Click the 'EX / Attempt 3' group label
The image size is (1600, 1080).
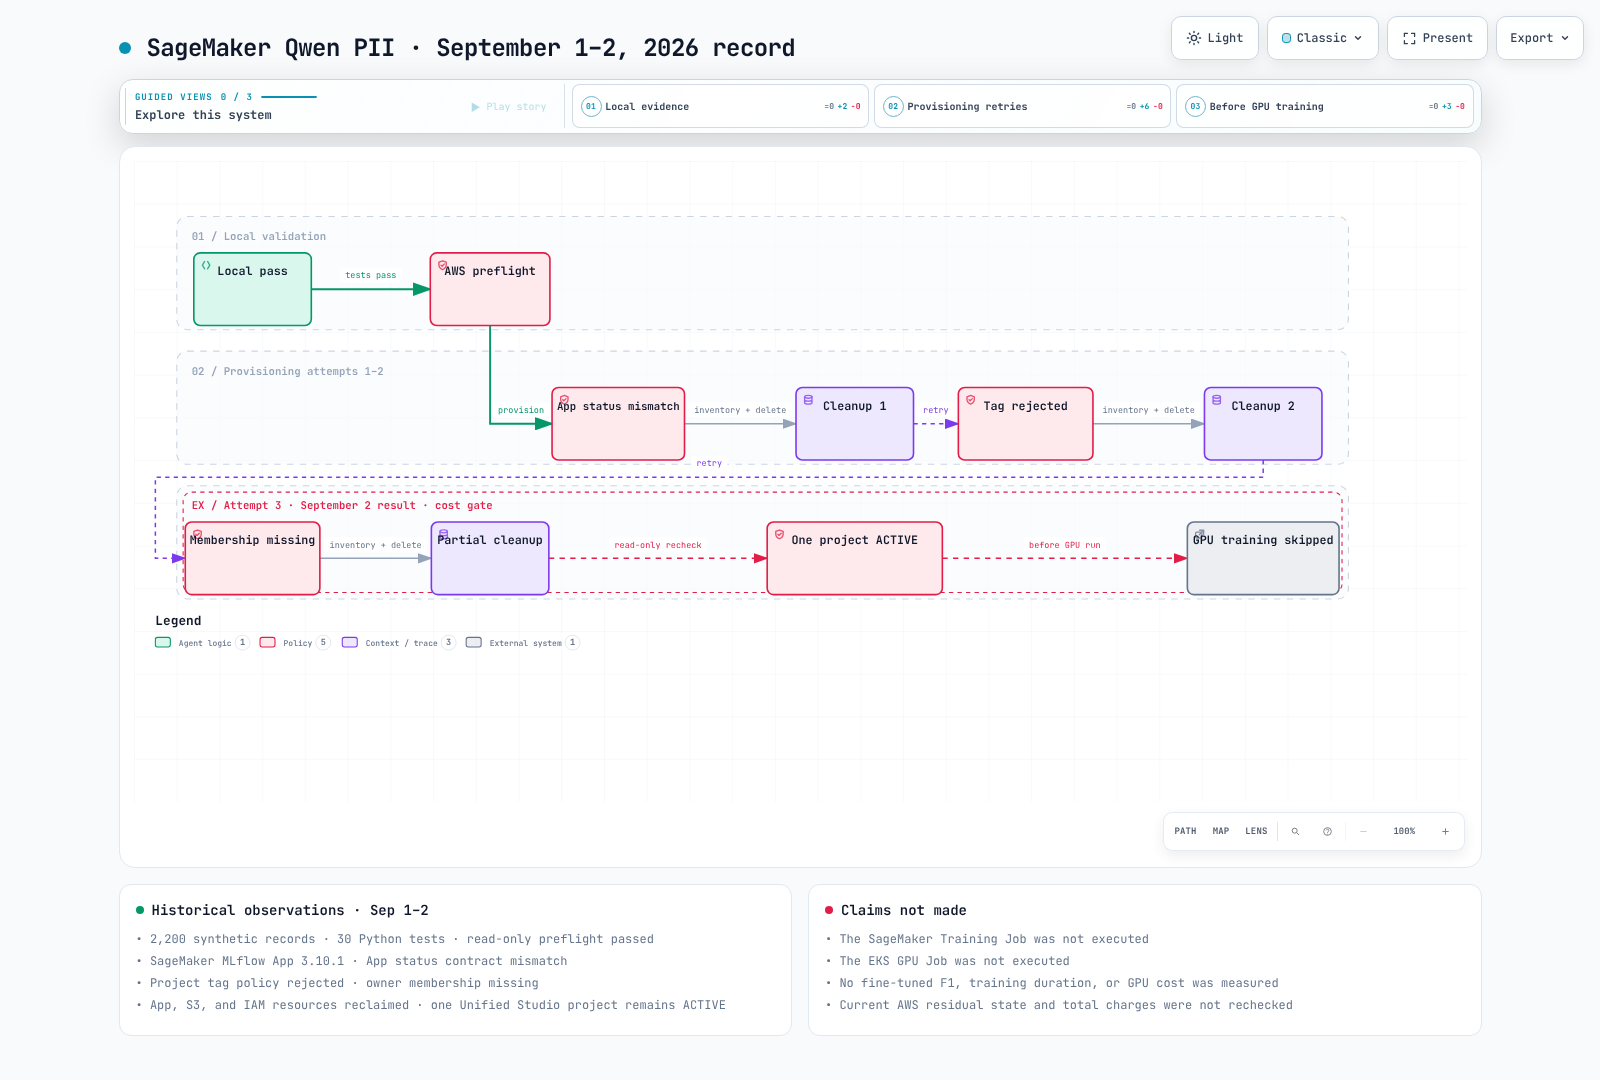pyautogui.click(x=342, y=505)
